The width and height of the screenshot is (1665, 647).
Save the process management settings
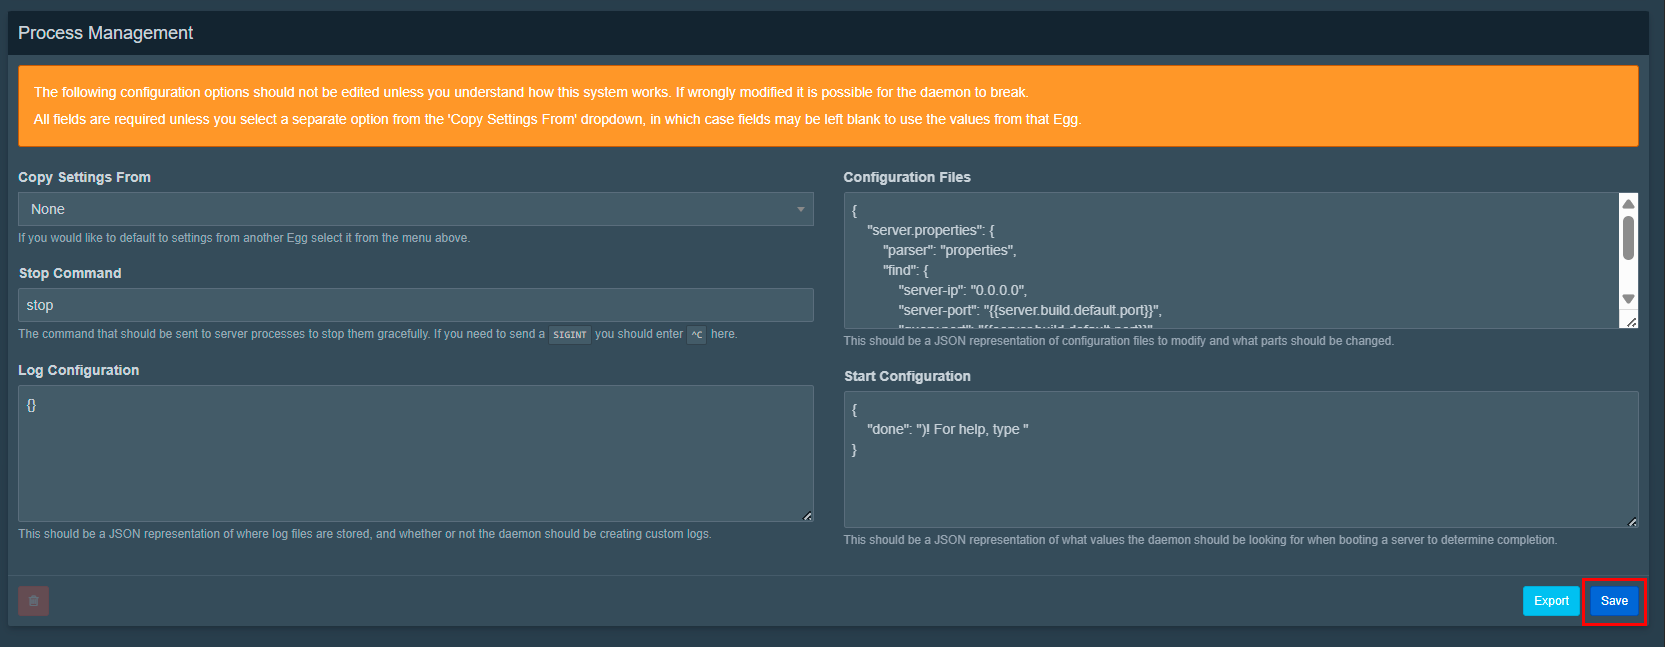(x=1614, y=601)
